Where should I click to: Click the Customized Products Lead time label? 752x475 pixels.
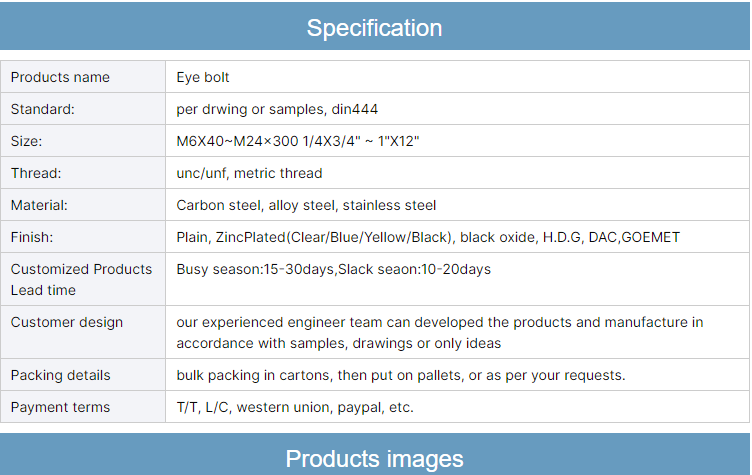pyautogui.click(x=81, y=279)
